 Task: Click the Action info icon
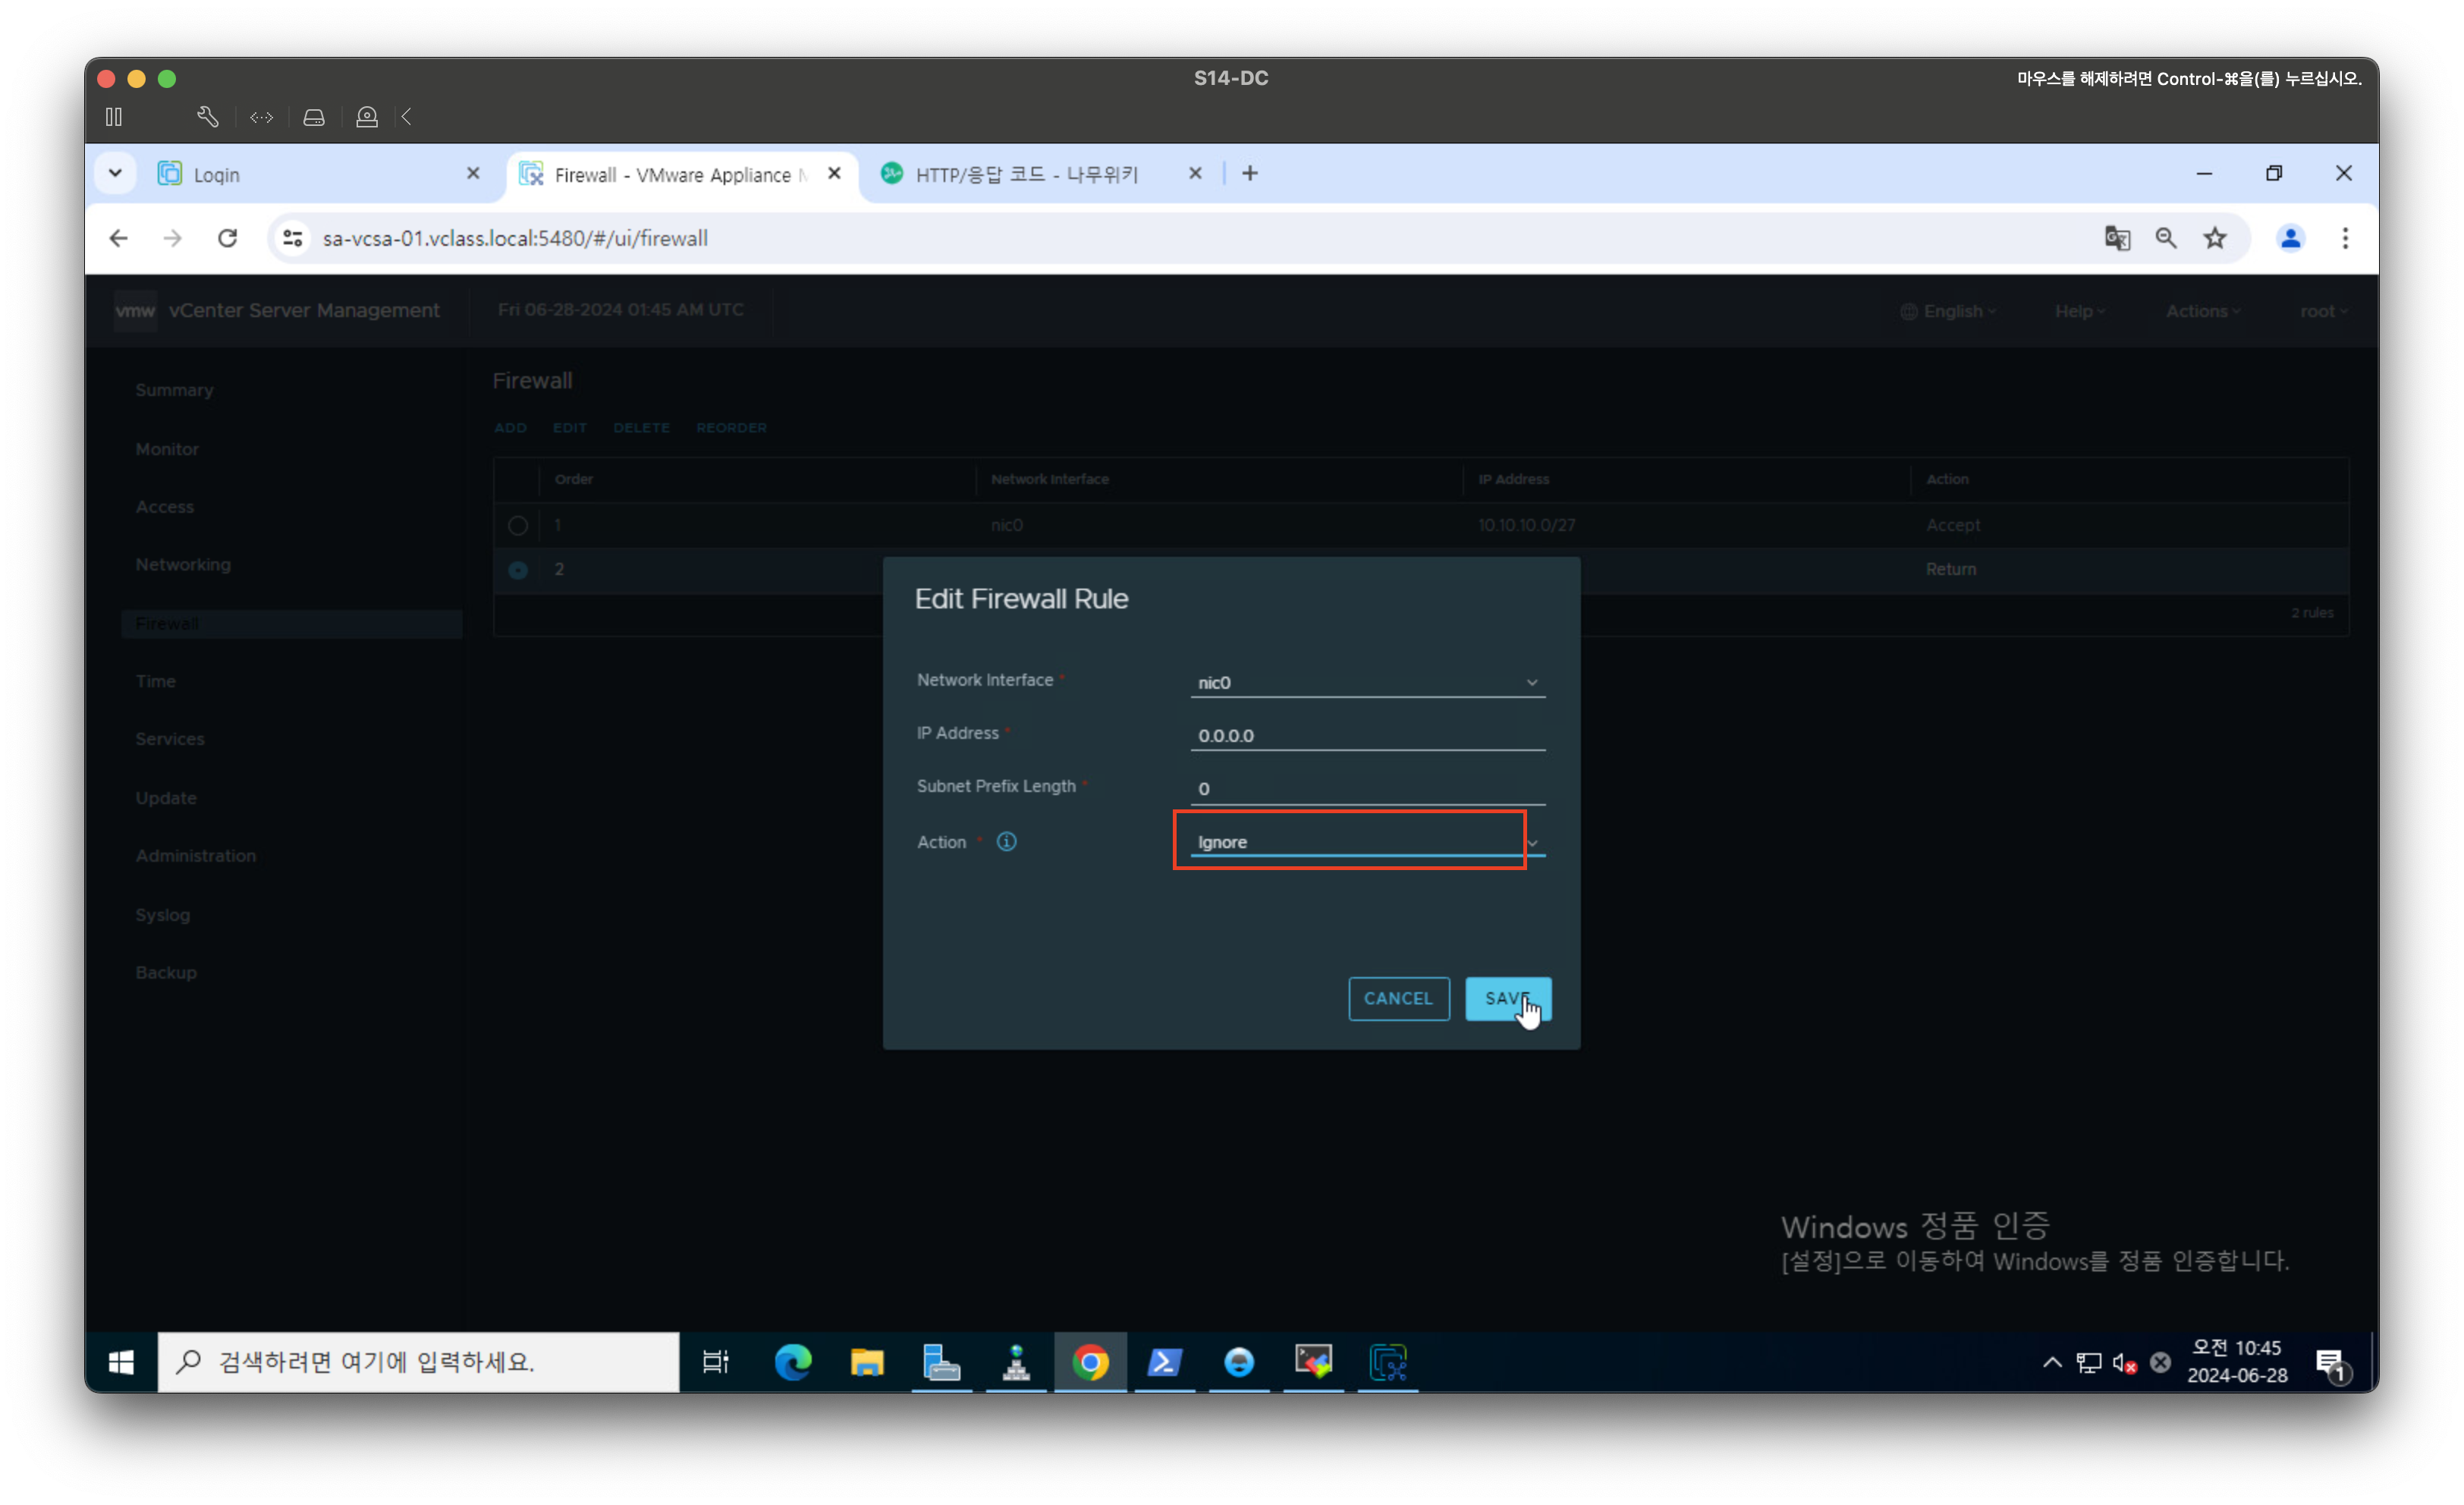pos(1006,841)
